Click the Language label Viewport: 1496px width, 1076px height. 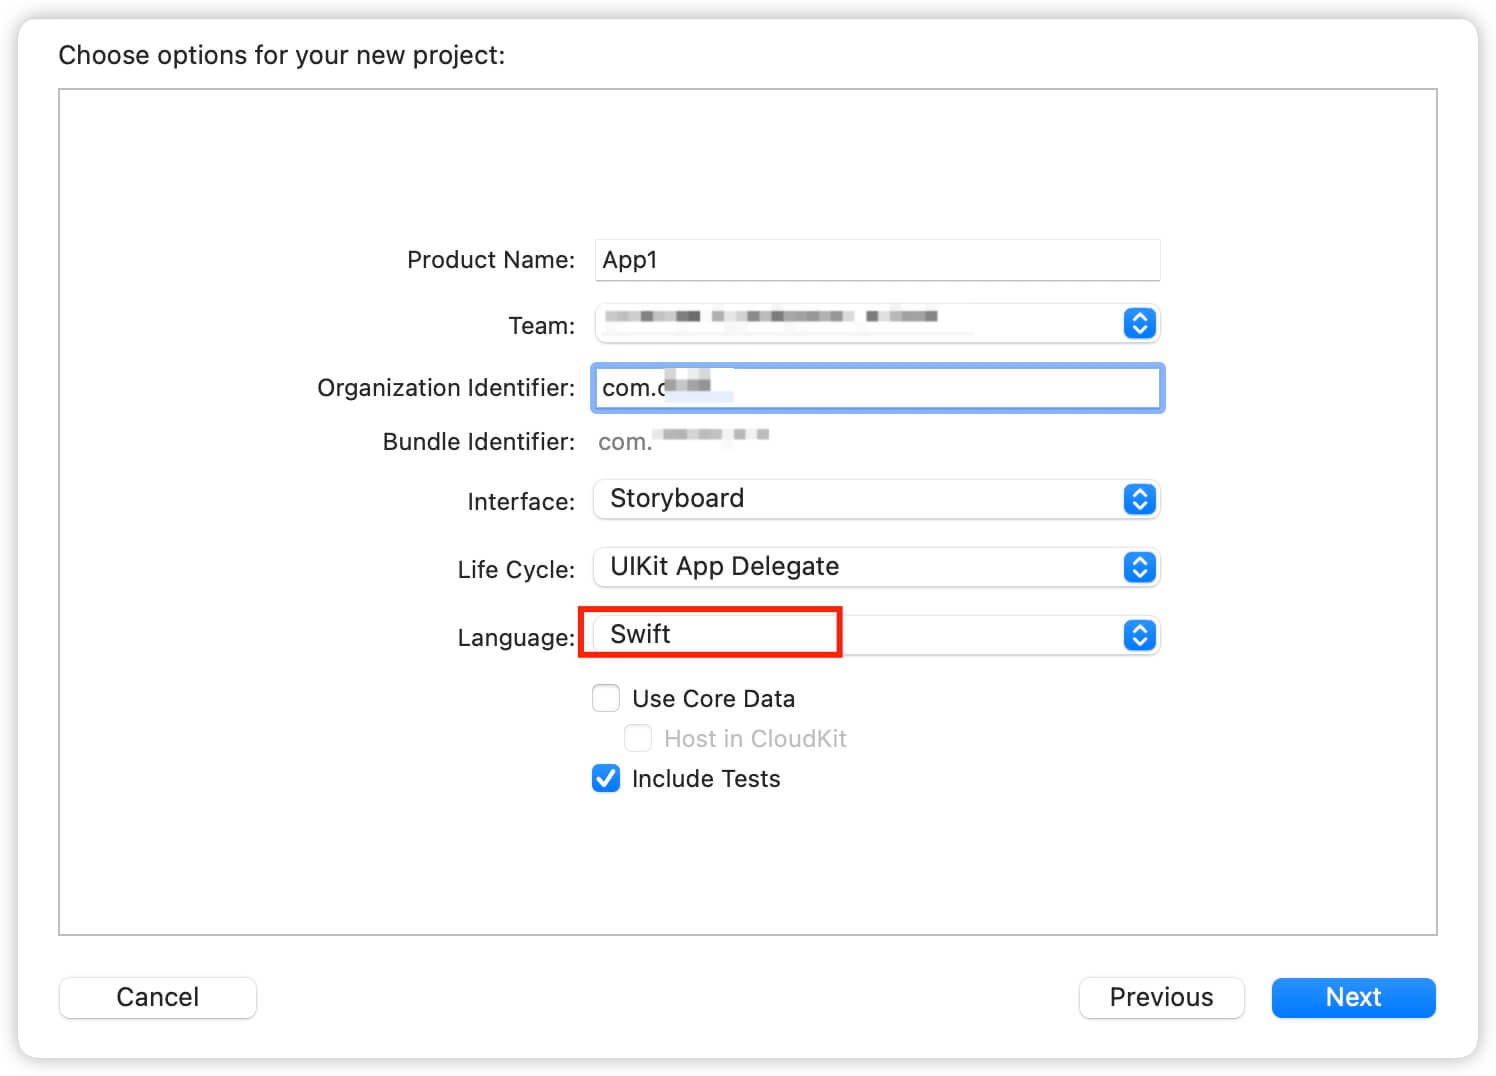(x=516, y=637)
